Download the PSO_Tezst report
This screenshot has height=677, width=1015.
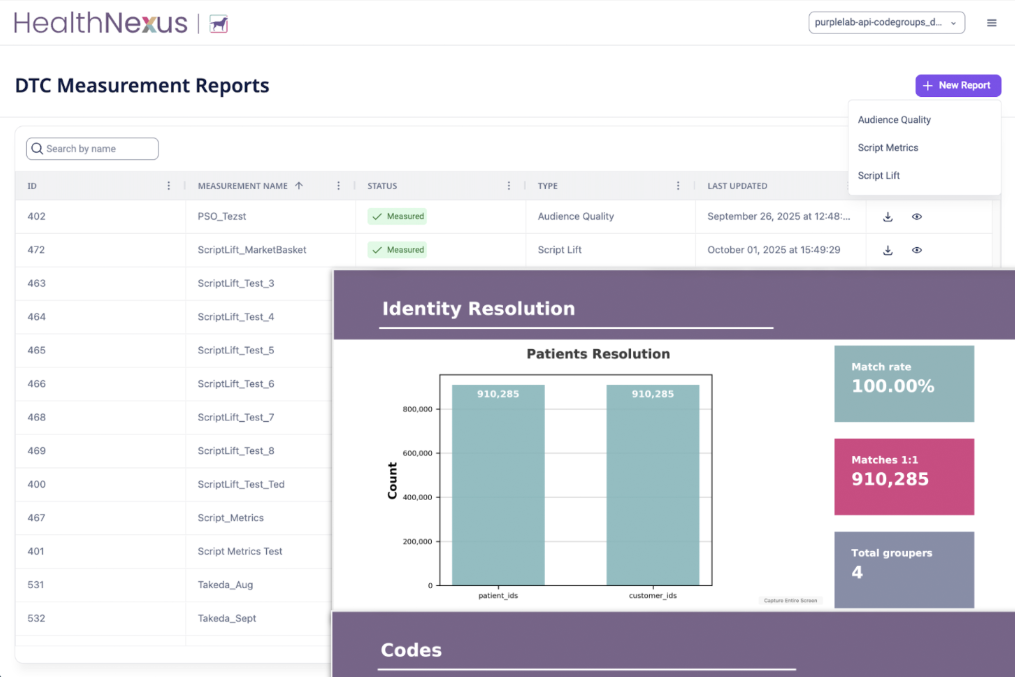coord(887,217)
